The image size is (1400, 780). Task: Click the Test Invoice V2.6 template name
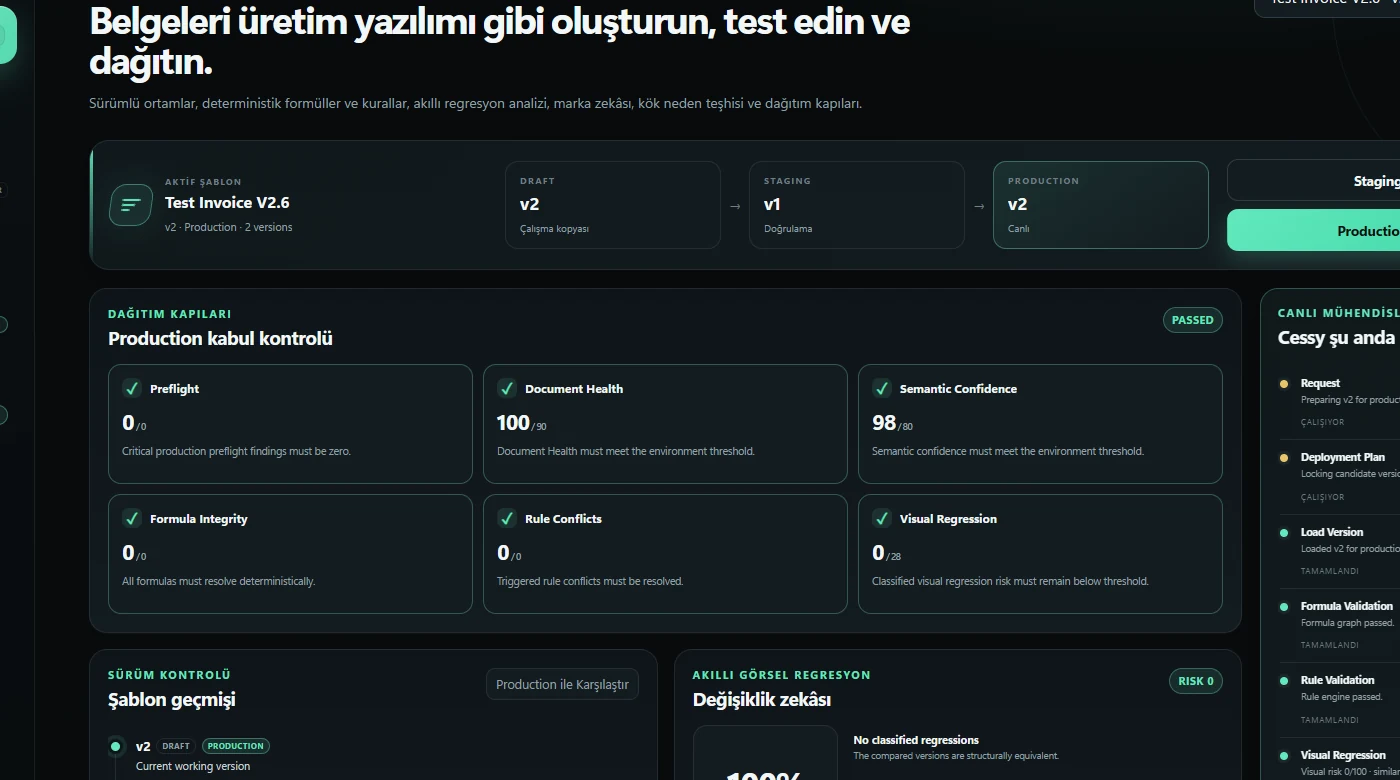point(227,202)
